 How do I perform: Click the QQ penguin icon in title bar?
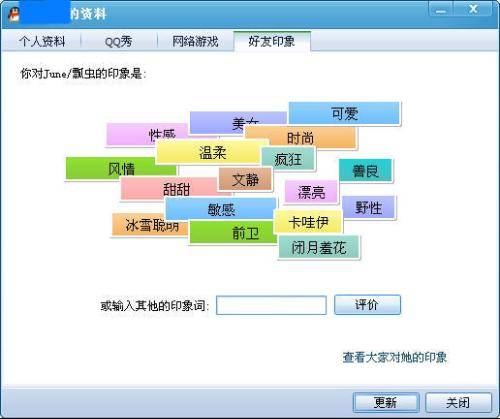[x=13, y=14]
